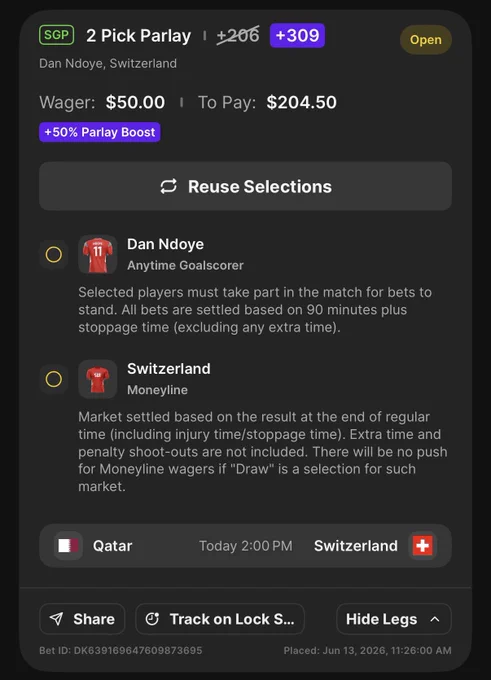Collapse legs with Hide Legs chevron
Viewport: 491px width, 680px height.
click(x=435, y=619)
